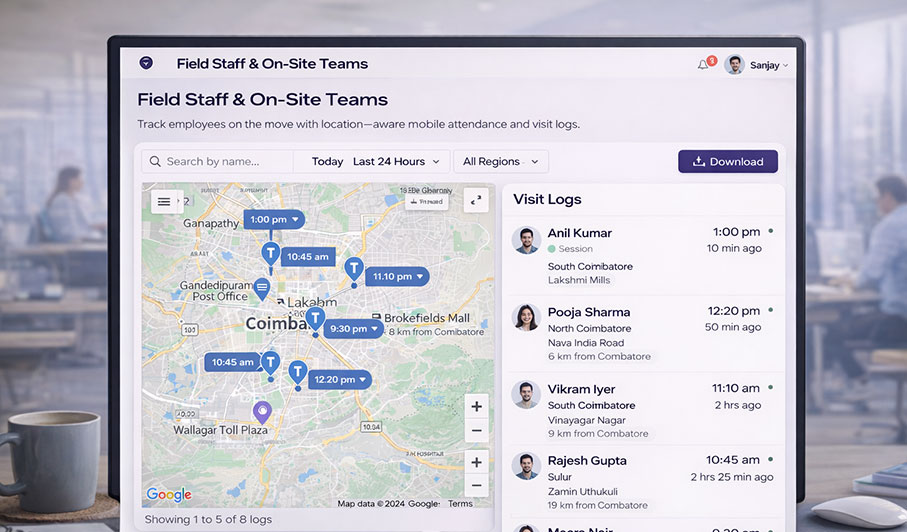Expand the map to fullscreen
The image size is (907, 532).
(476, 201)
